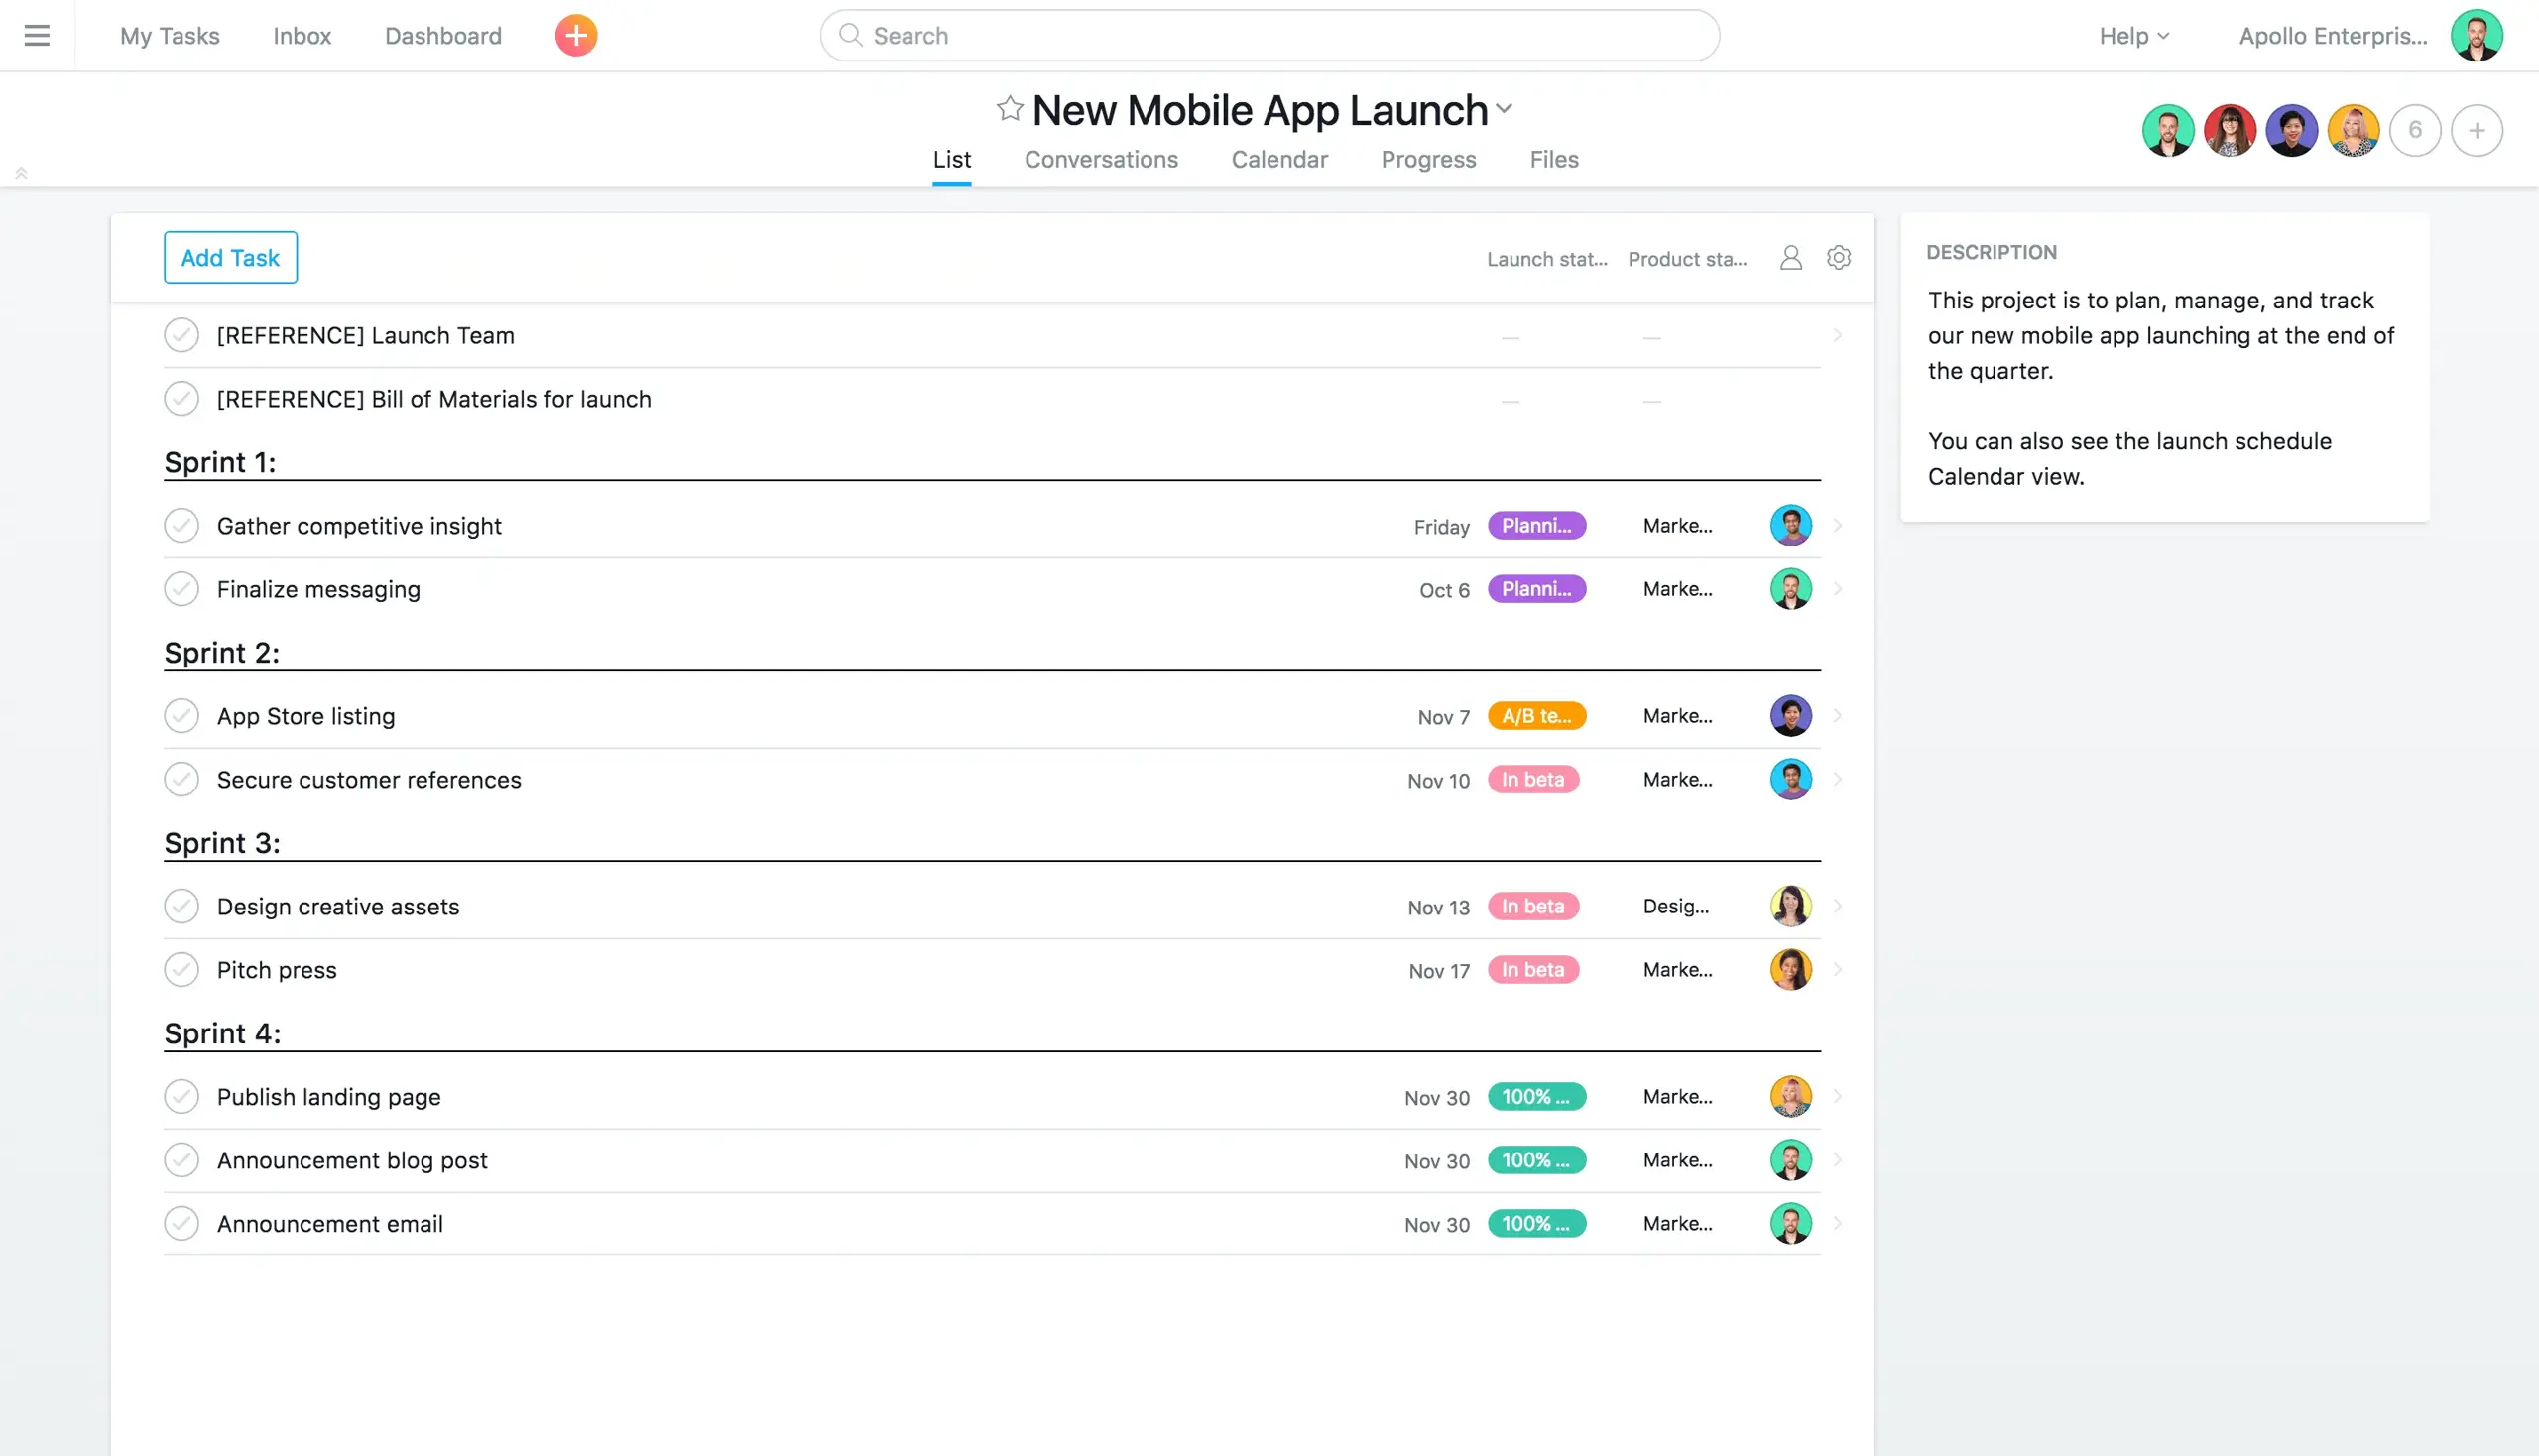Image resolution: width=2539 pixels, height=1456 pixels.
Task: Toggle completion circle for Gather competitive insight
Action: [180, 525]
